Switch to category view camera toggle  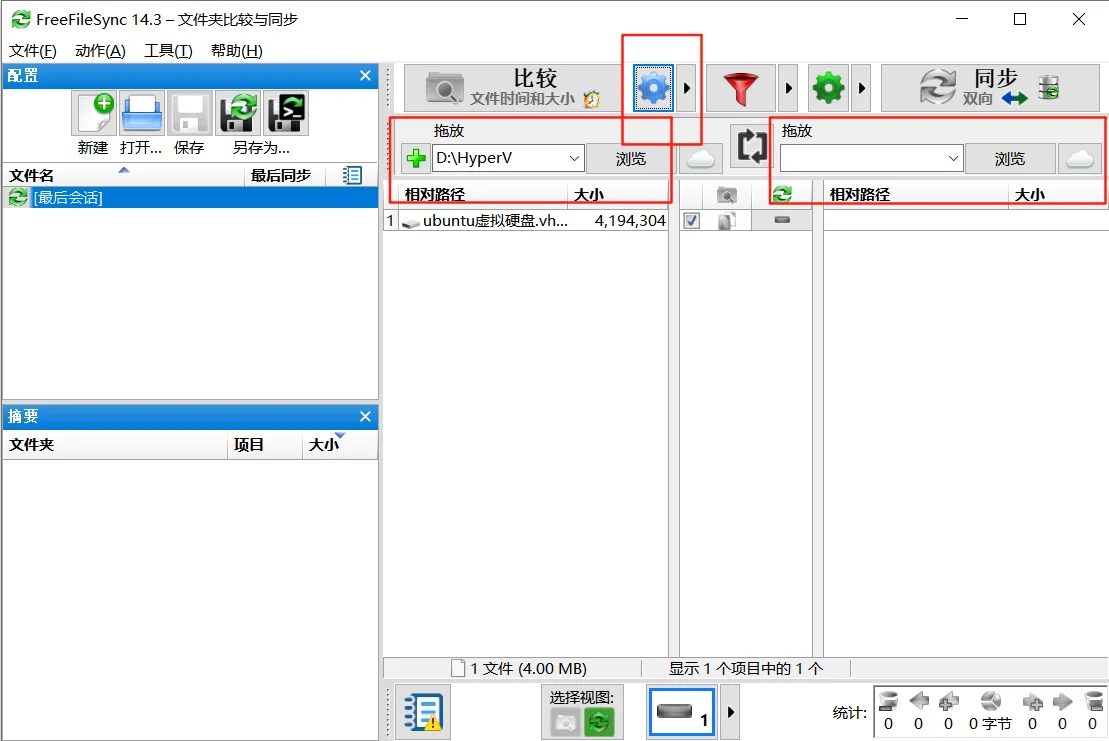tap(565, 723)
